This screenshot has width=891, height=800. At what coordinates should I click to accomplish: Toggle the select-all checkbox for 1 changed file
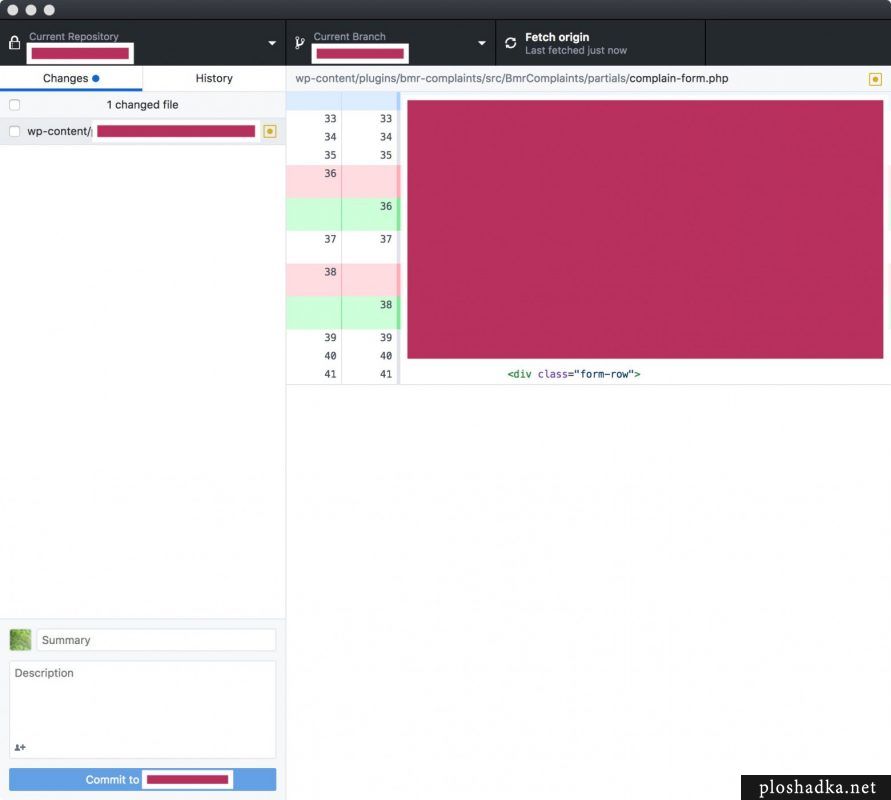point(15,105)
